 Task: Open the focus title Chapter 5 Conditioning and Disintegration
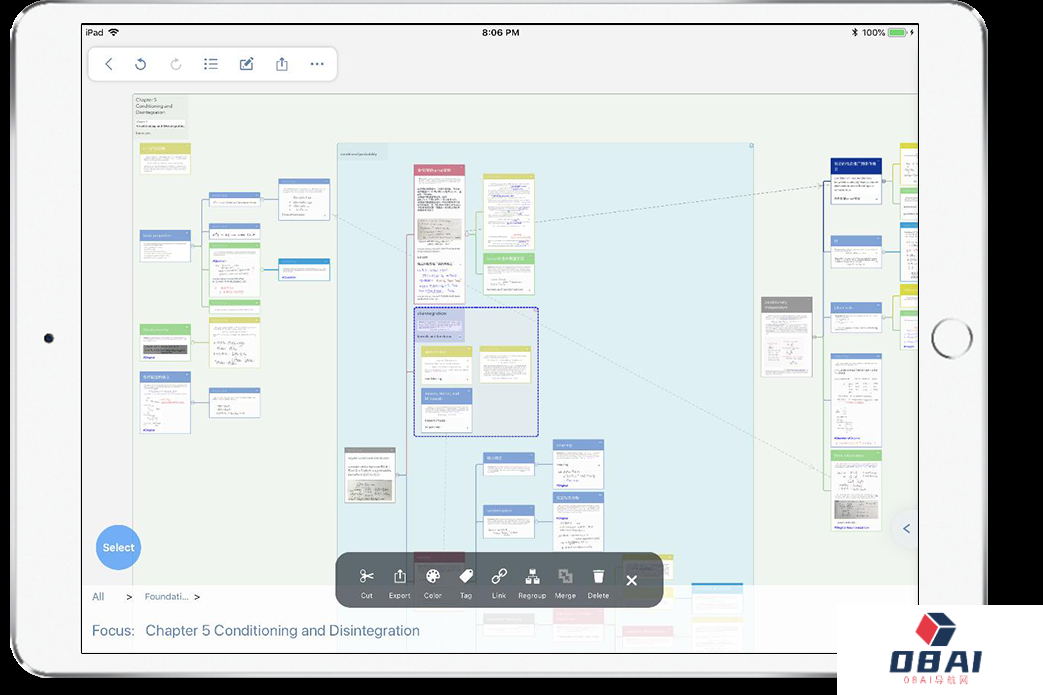coord(282,630)
